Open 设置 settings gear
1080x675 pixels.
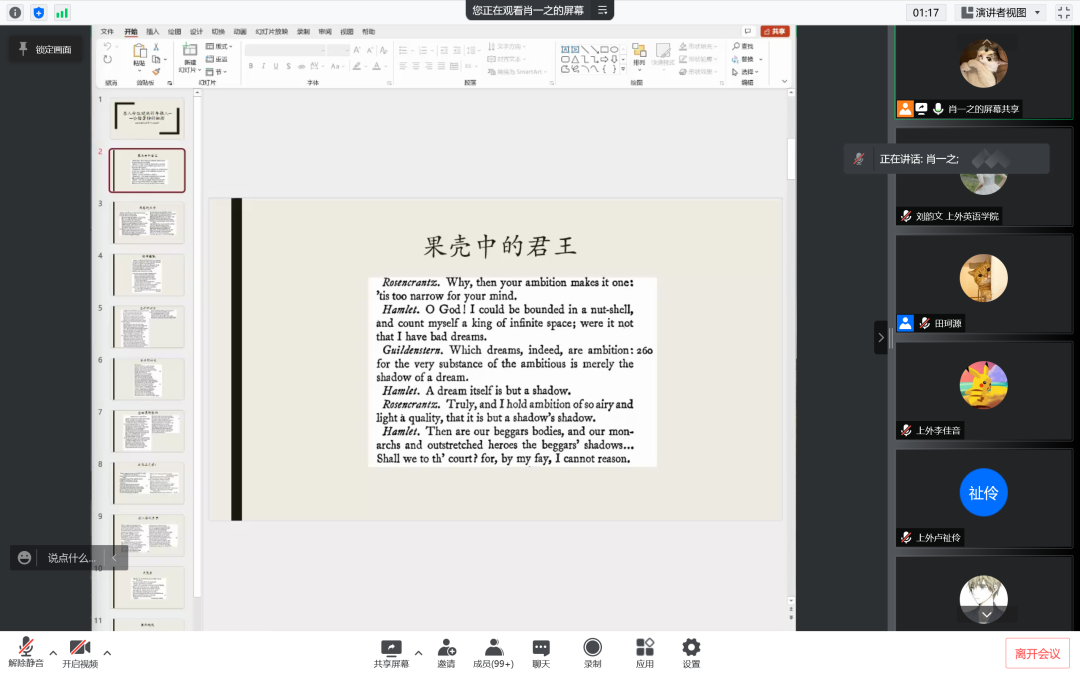point(691,653)
